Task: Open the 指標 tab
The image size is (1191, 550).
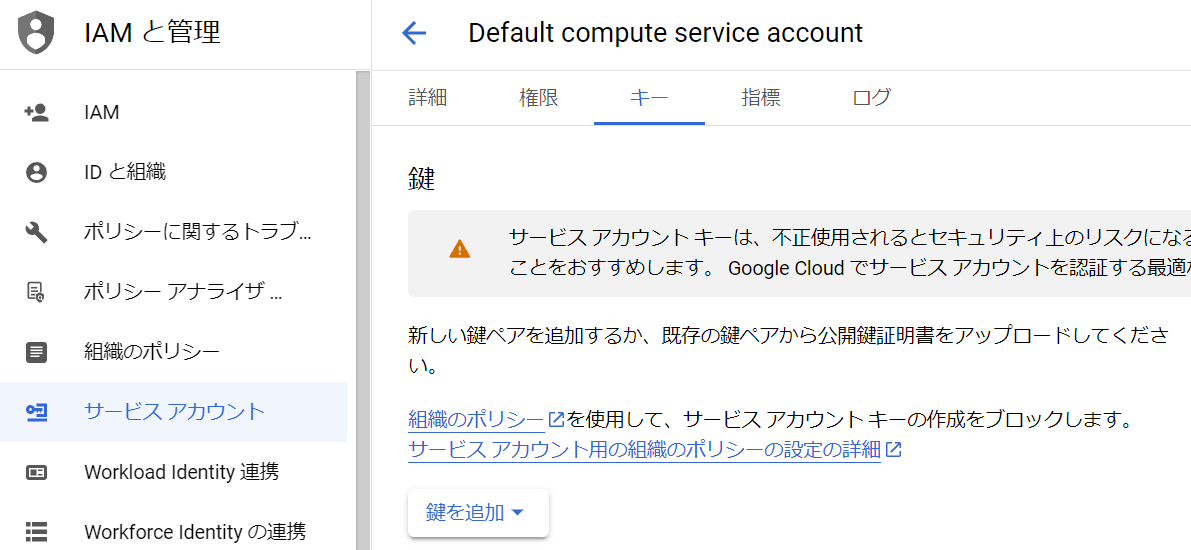Action: pyautogui.click(x=760, y=97)
